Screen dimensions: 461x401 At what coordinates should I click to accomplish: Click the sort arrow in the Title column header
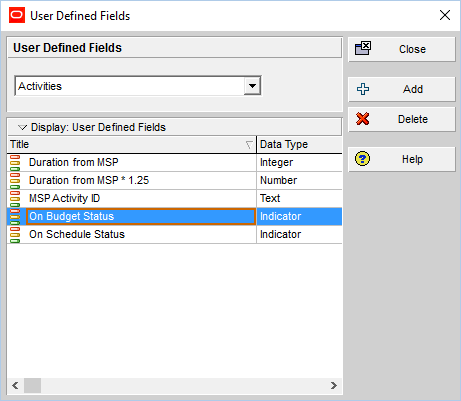pos(249,145)
